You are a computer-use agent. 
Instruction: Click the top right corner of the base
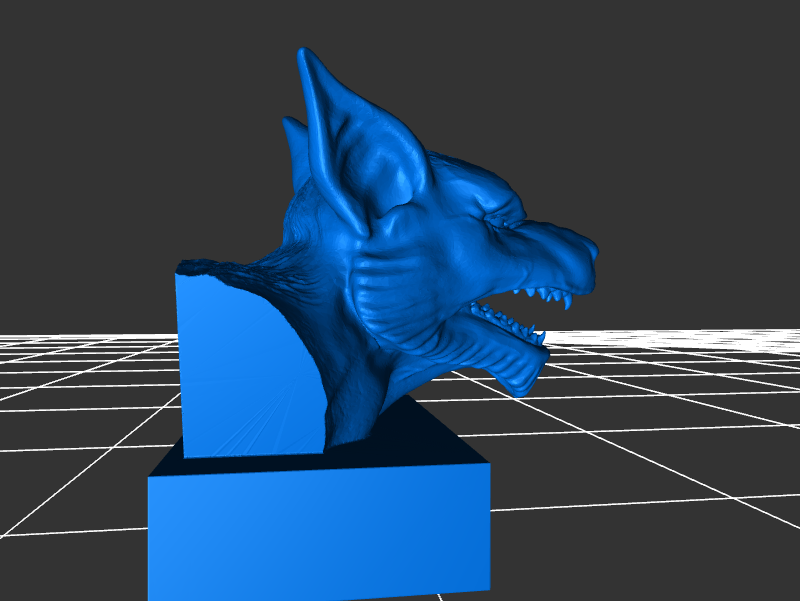click(489, 464)
